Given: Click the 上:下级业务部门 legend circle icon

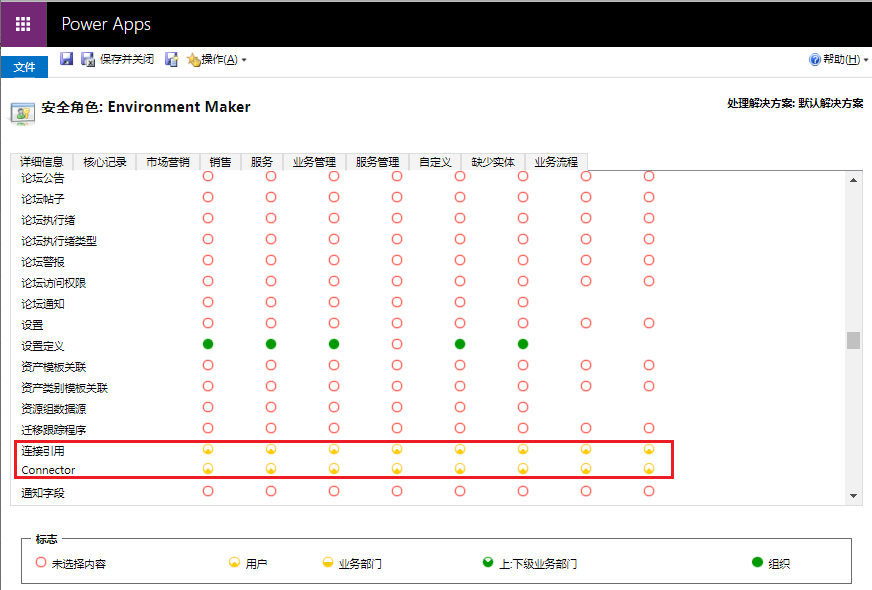Looking at the screenshot, I should point(488,562).
